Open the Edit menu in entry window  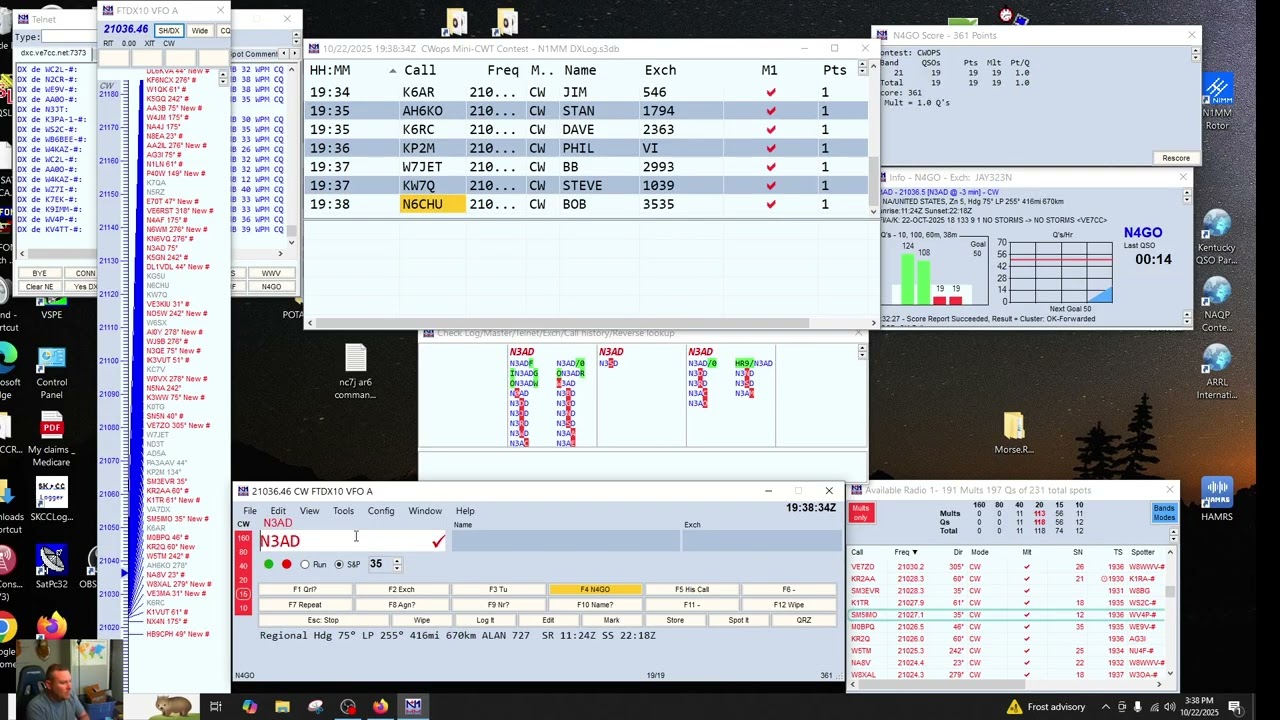(x=278, y=511)
